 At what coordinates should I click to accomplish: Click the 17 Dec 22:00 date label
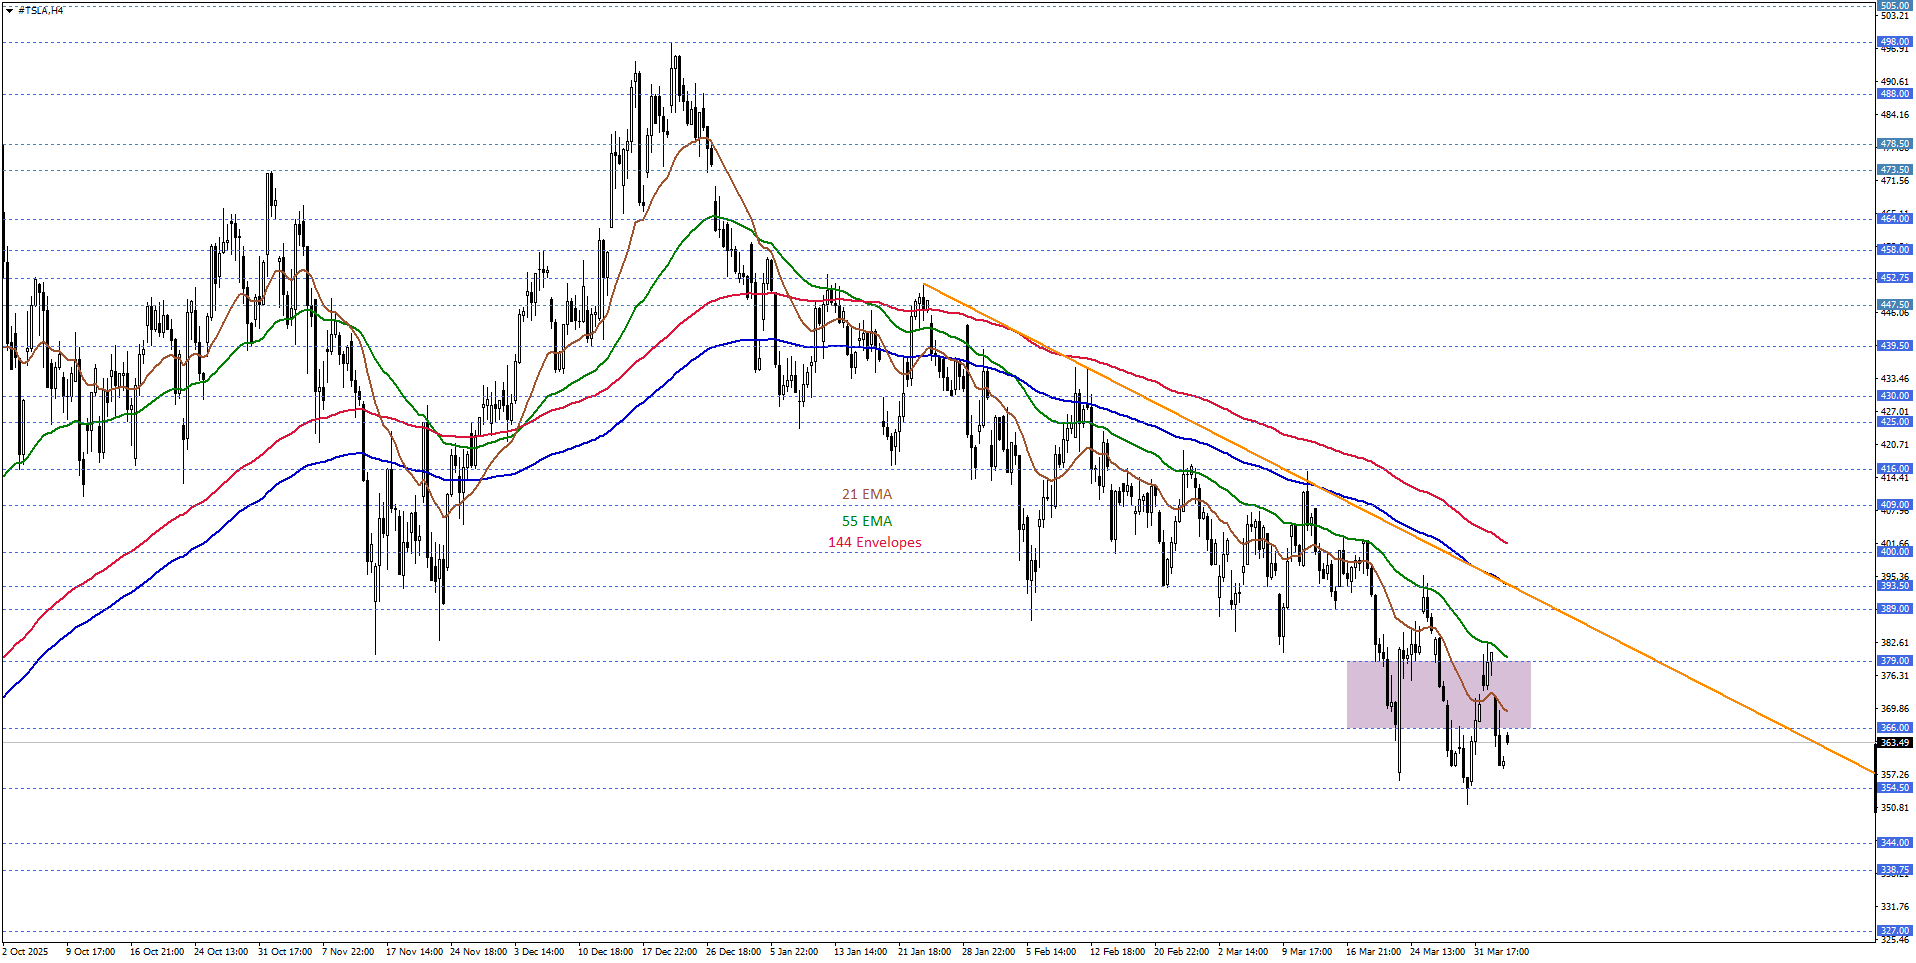(669, 952)
